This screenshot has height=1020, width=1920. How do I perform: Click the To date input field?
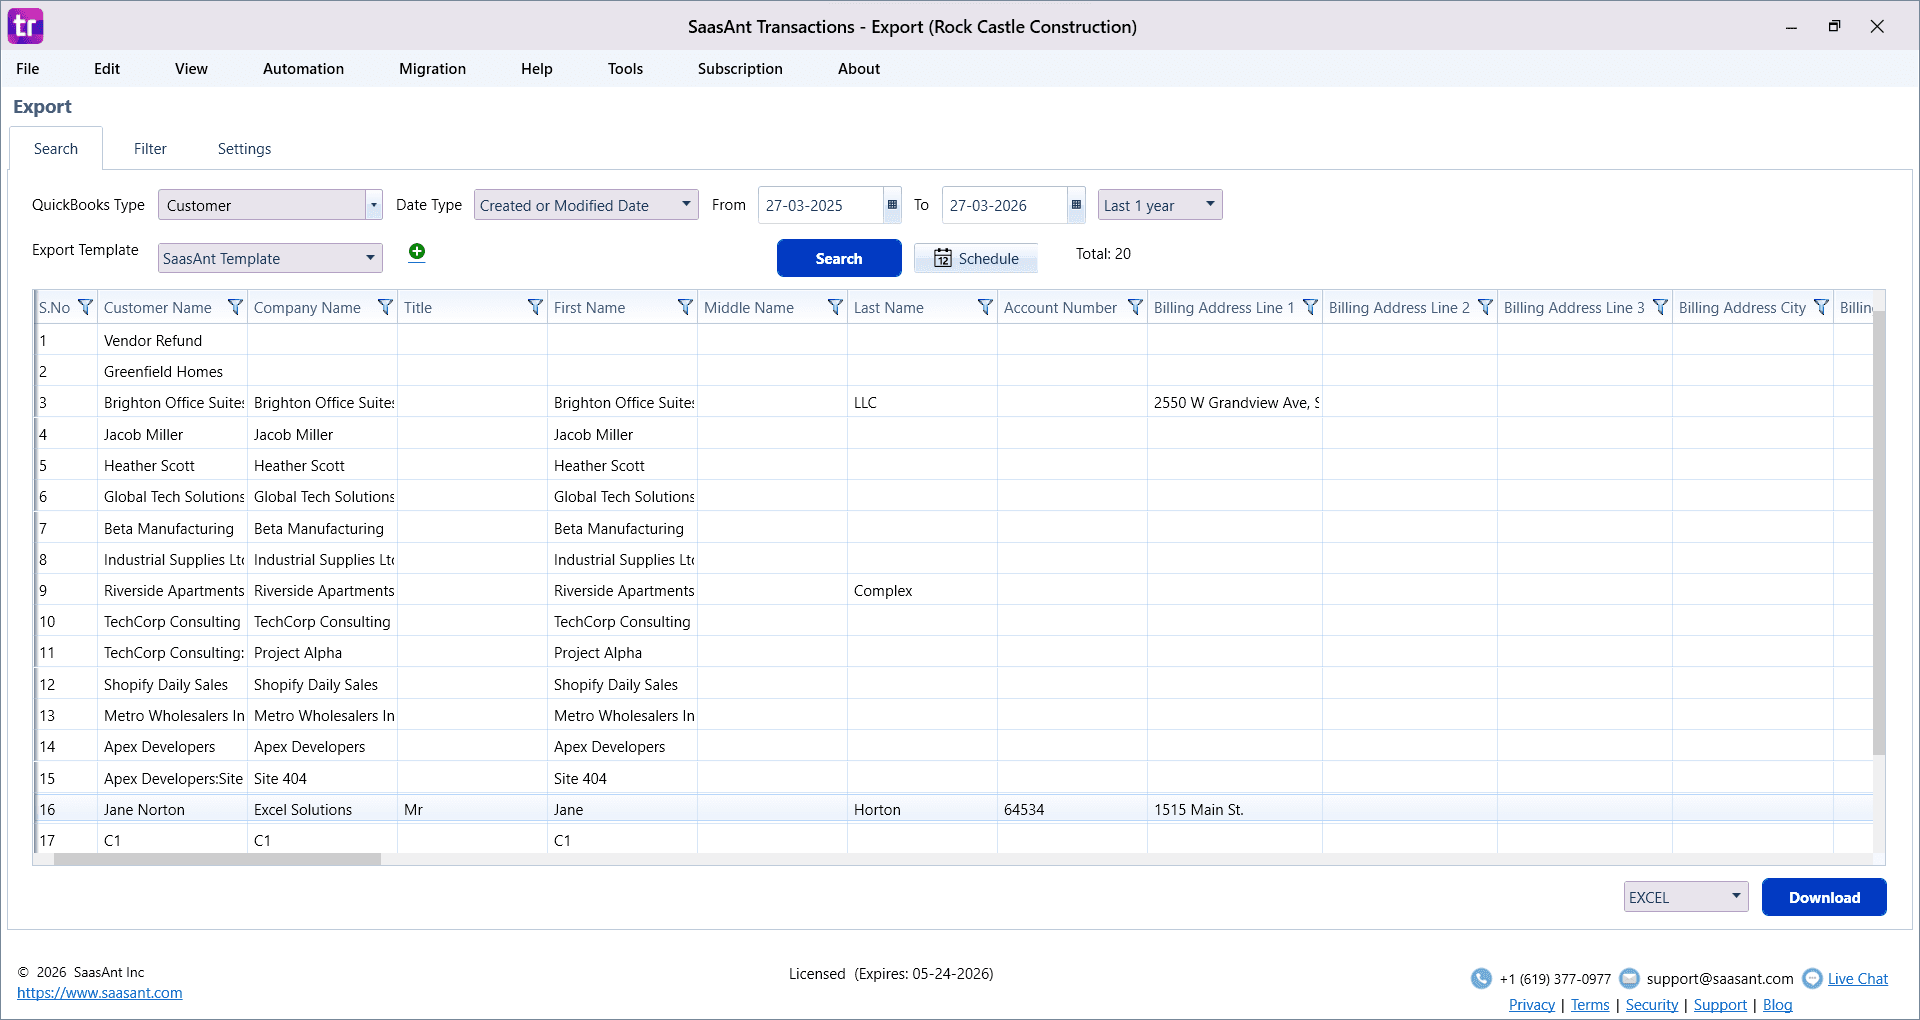(x=1005, y=205)
